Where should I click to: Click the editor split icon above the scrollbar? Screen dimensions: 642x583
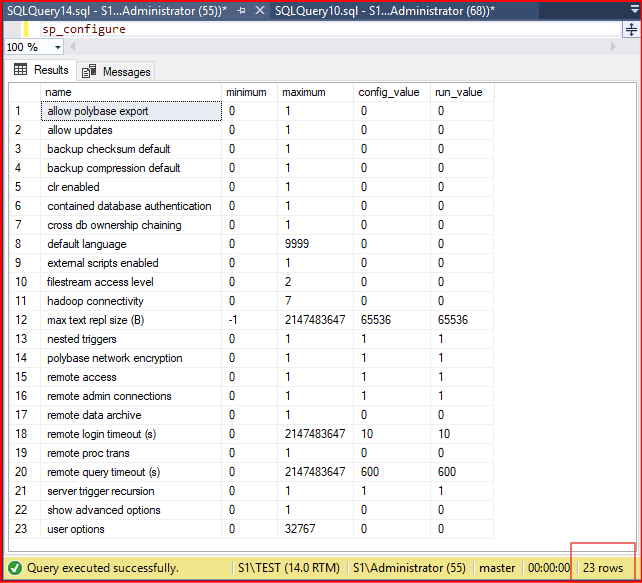pos(629,29)
